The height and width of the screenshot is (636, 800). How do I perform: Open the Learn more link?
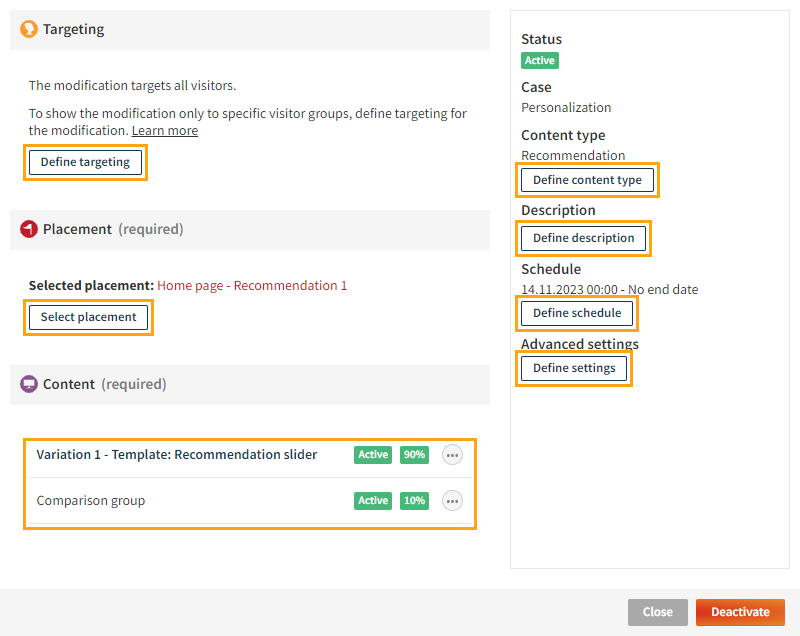(x=165, y=131)
